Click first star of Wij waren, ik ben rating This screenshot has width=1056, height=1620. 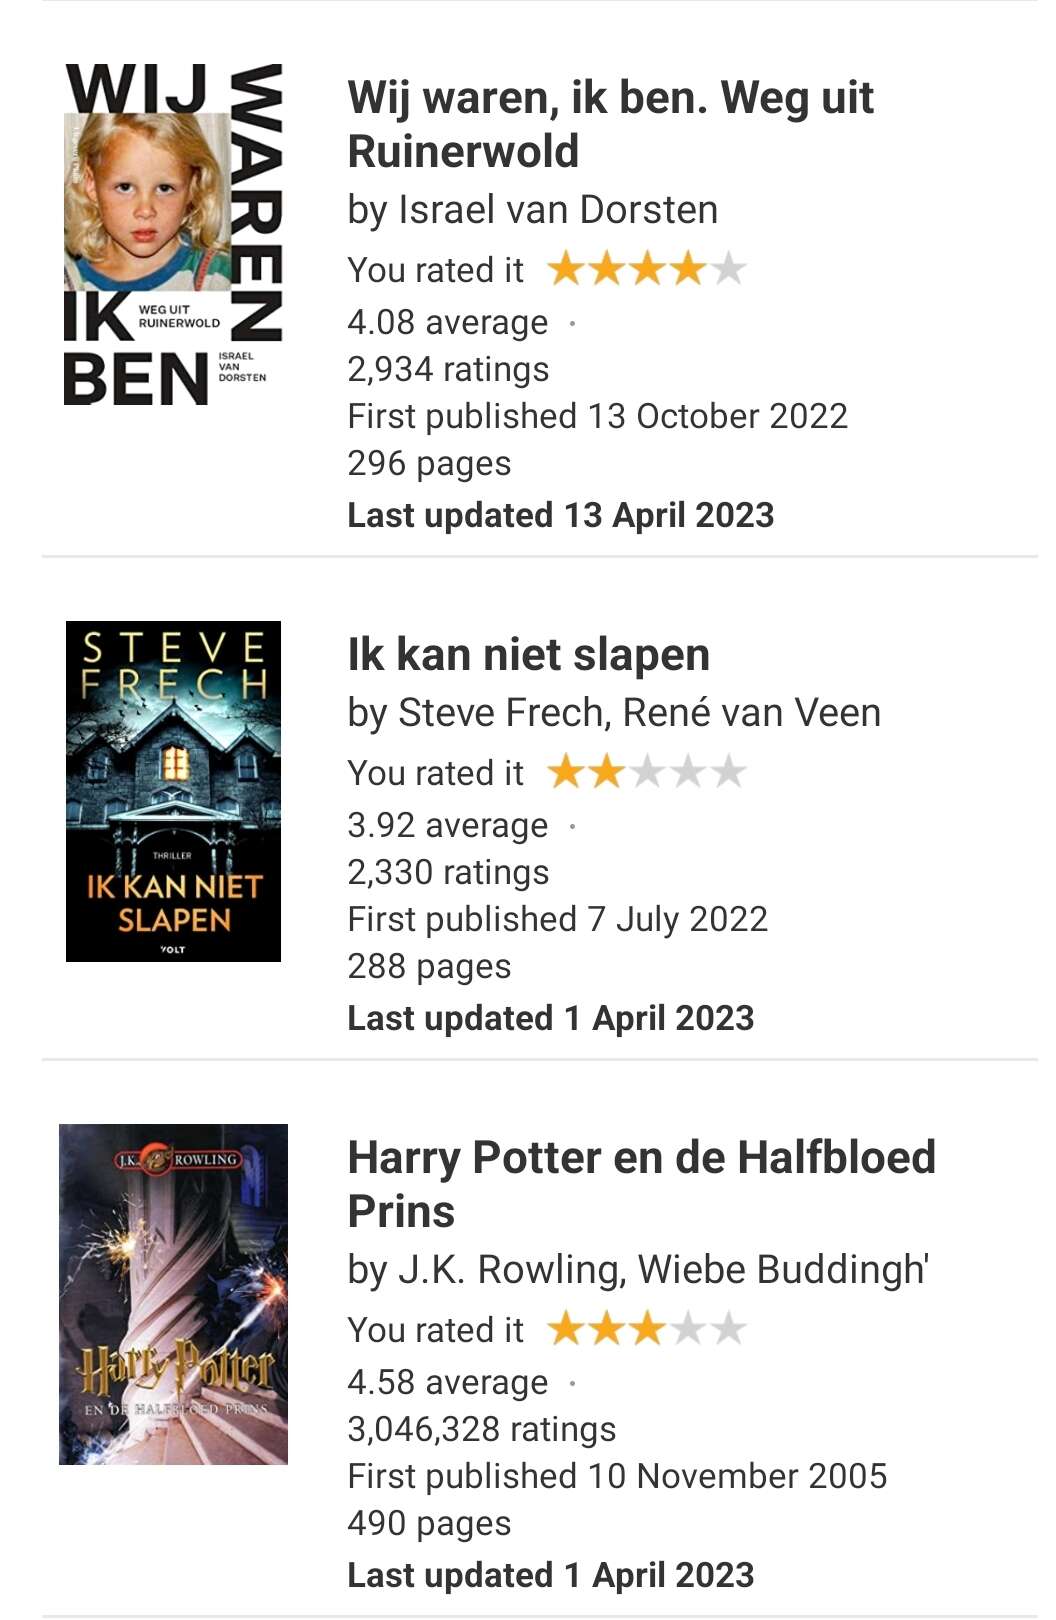pyautogui.click(x=566, y=269)
